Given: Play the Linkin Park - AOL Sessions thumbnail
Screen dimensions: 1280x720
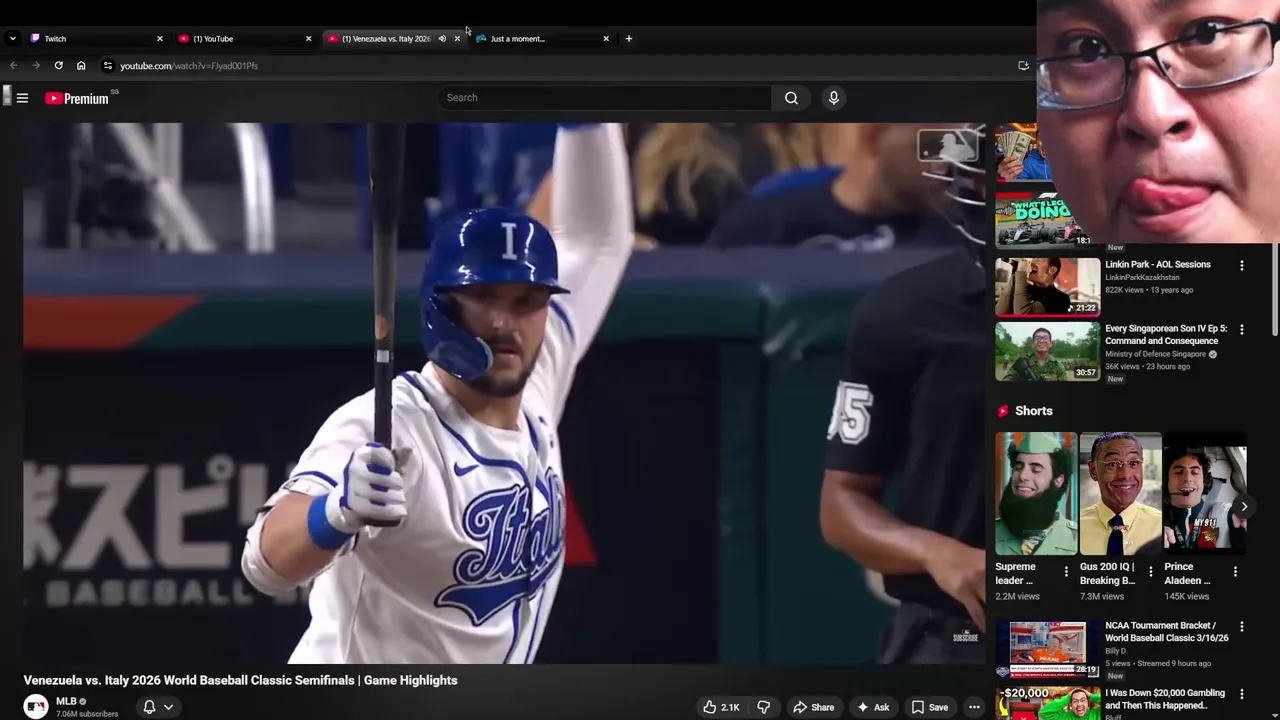Looking at the screenshot, I should click(1047, 287).
